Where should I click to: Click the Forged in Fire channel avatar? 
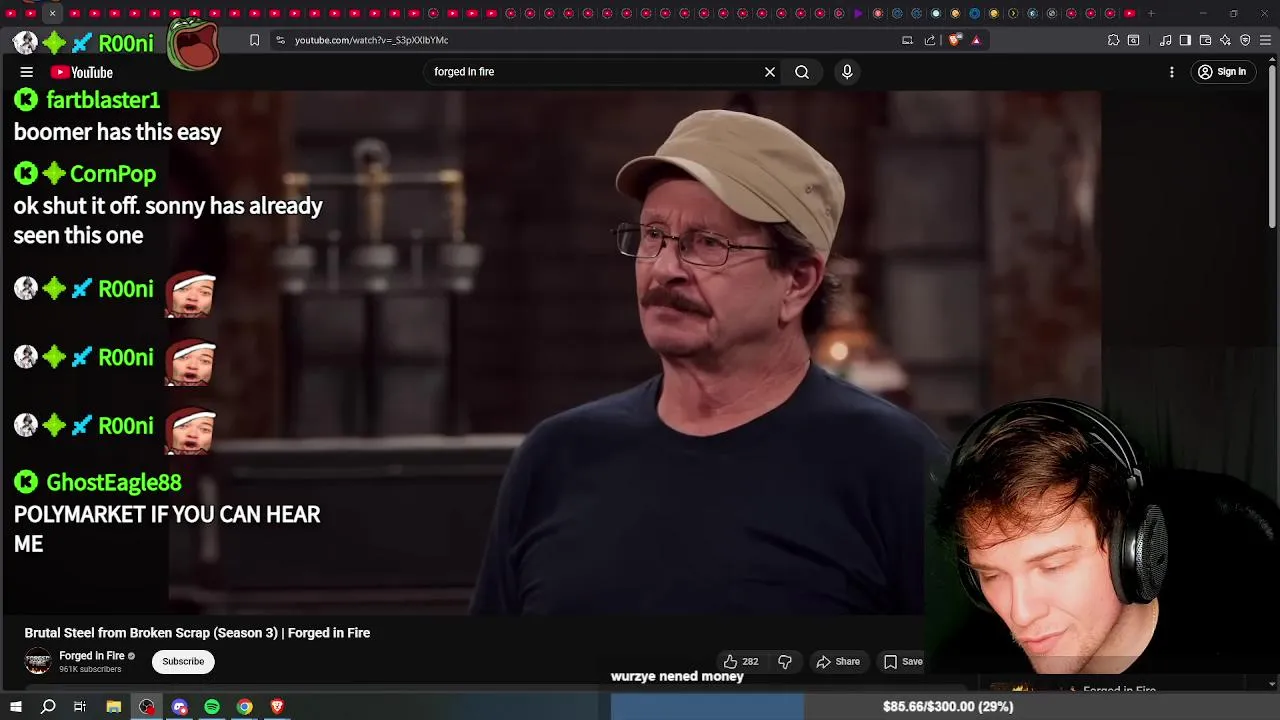click(38, 661)
